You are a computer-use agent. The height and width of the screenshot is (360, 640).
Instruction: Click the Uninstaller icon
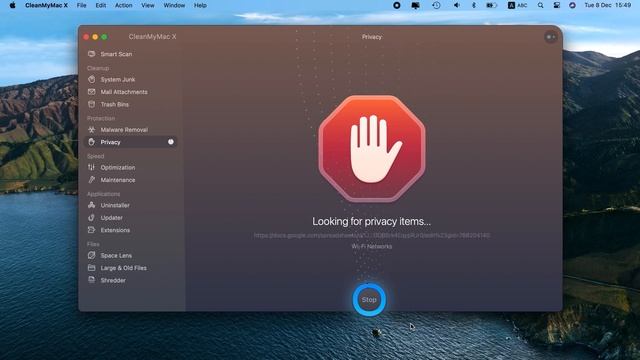tap(91, 205)
